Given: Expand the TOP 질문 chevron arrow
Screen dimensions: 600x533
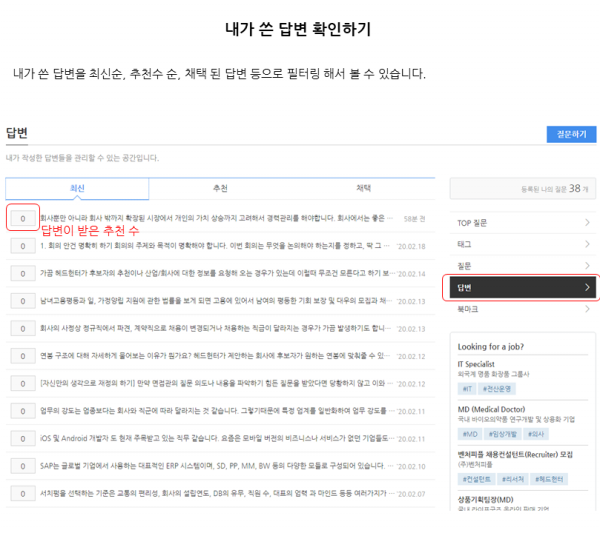Looking at the screenshot, I should [x=587, y=222].
